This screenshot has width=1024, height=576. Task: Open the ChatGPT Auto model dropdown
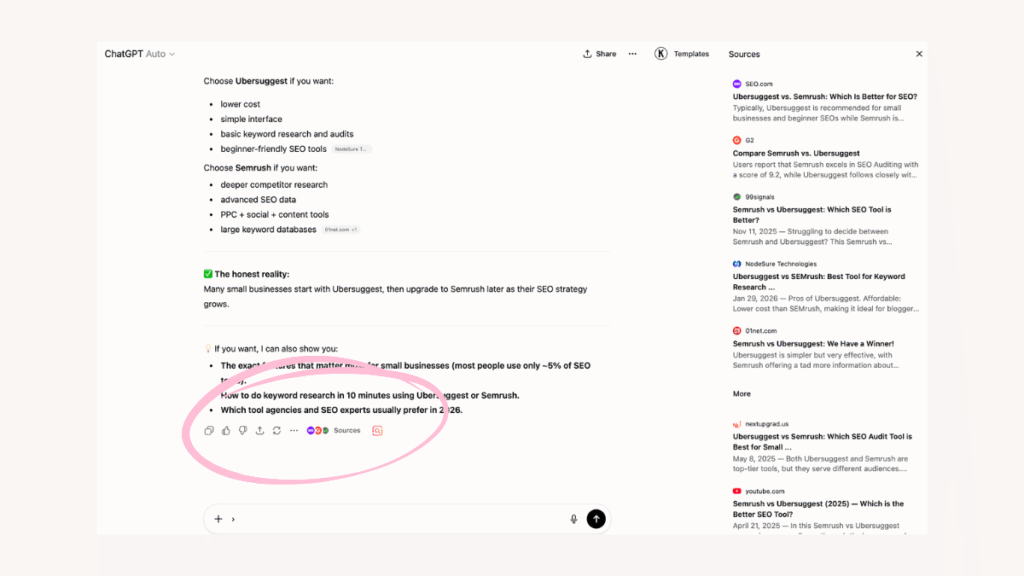(139, 53)
